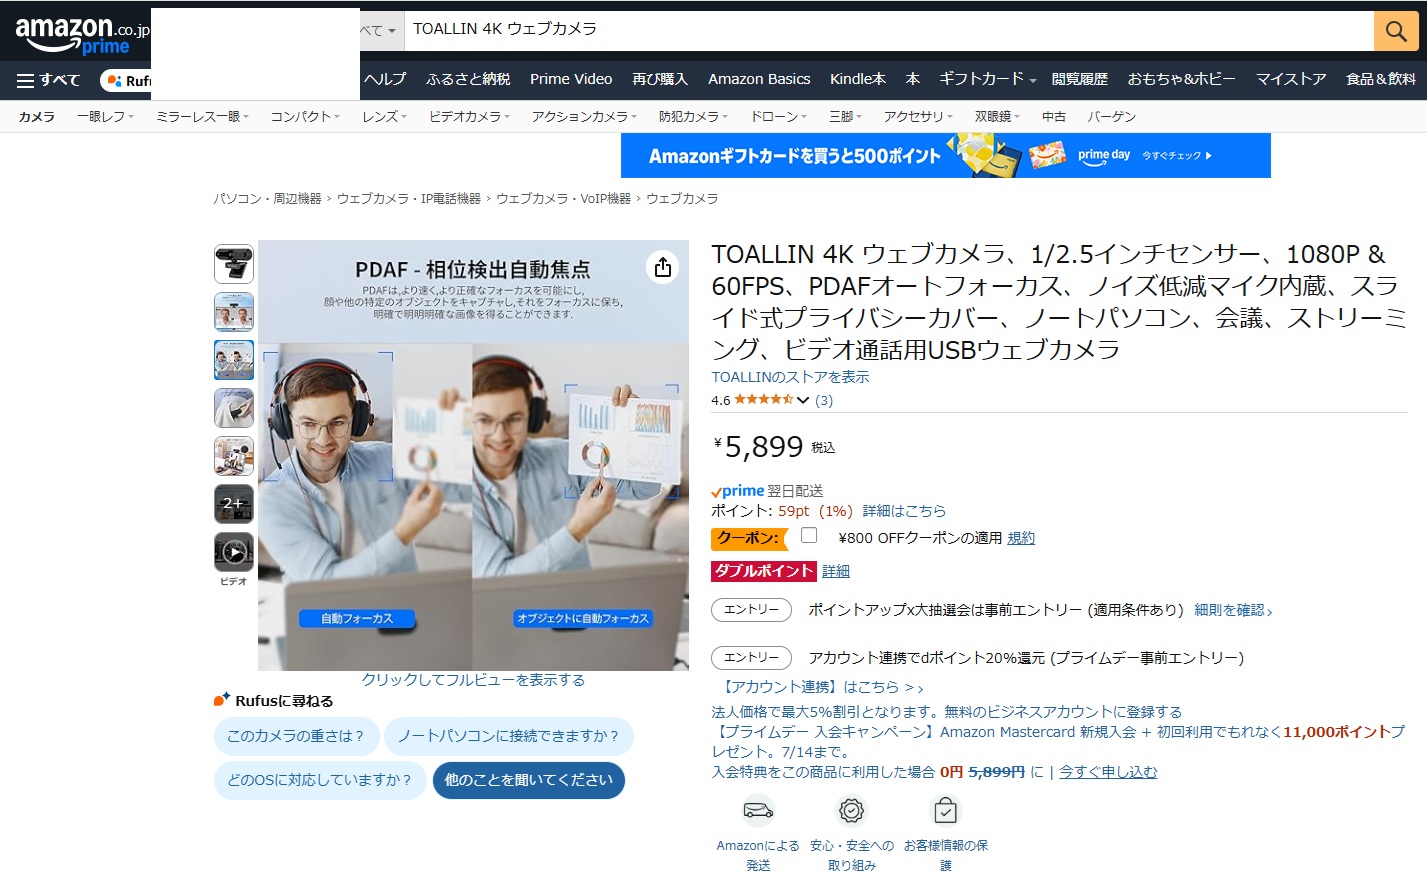Screen dimensions: 1427x875
Task: Expand the アクセサリ category dropdown
Action: tap(918, 116)
